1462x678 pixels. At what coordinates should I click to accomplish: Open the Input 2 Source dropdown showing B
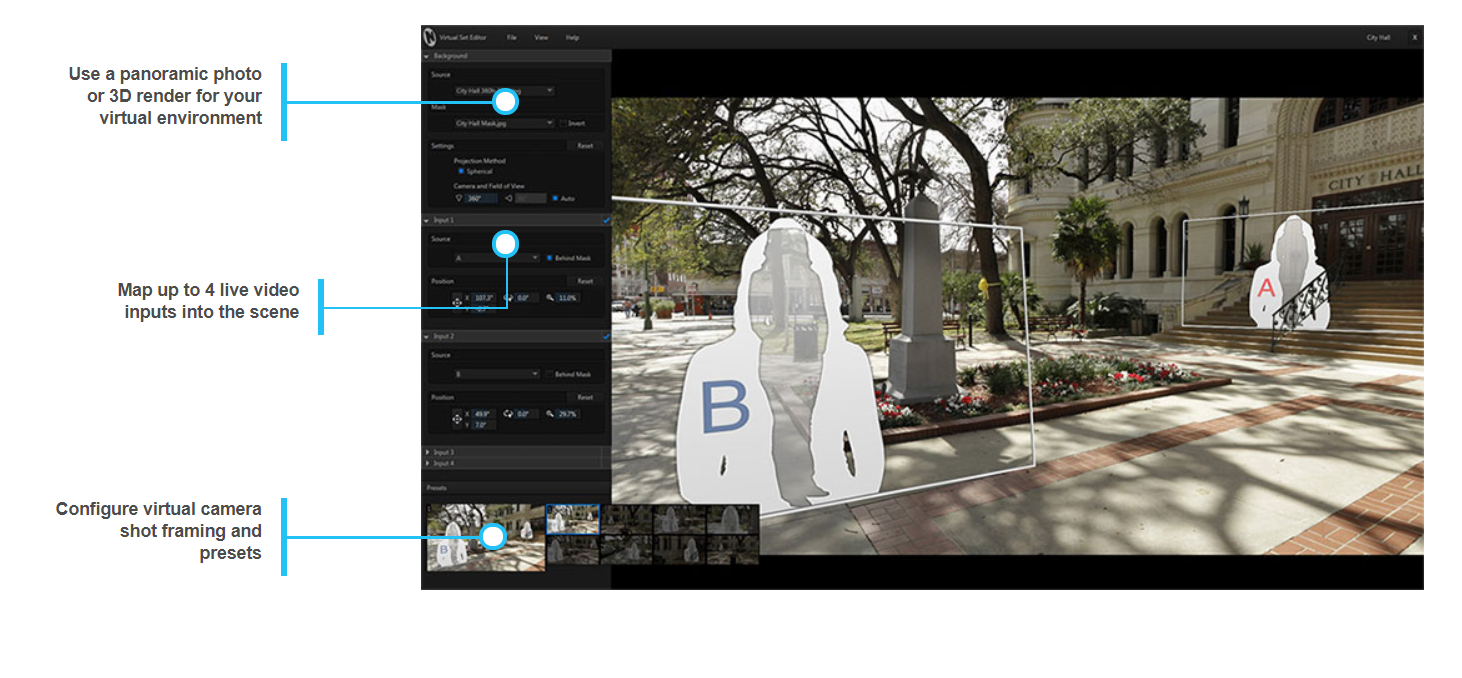(x=497, y=374)
